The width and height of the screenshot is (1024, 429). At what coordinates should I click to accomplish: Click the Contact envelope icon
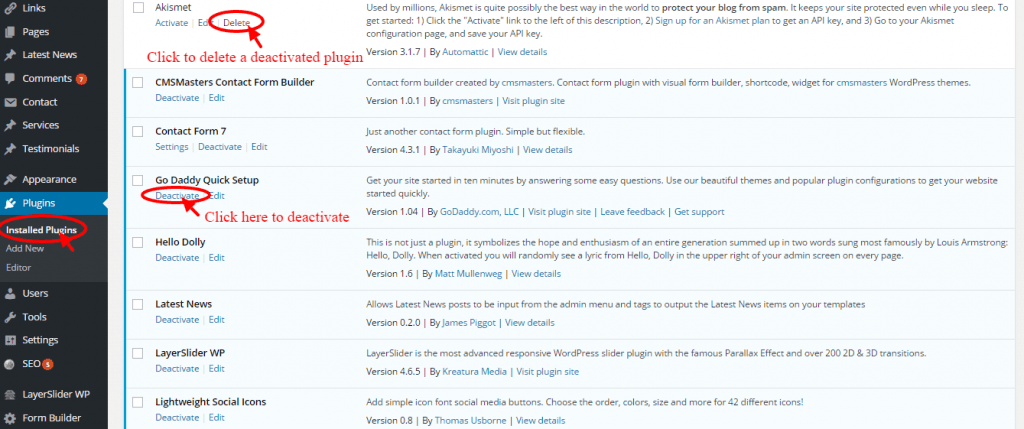pyautogui.click(x=10, y=102)
